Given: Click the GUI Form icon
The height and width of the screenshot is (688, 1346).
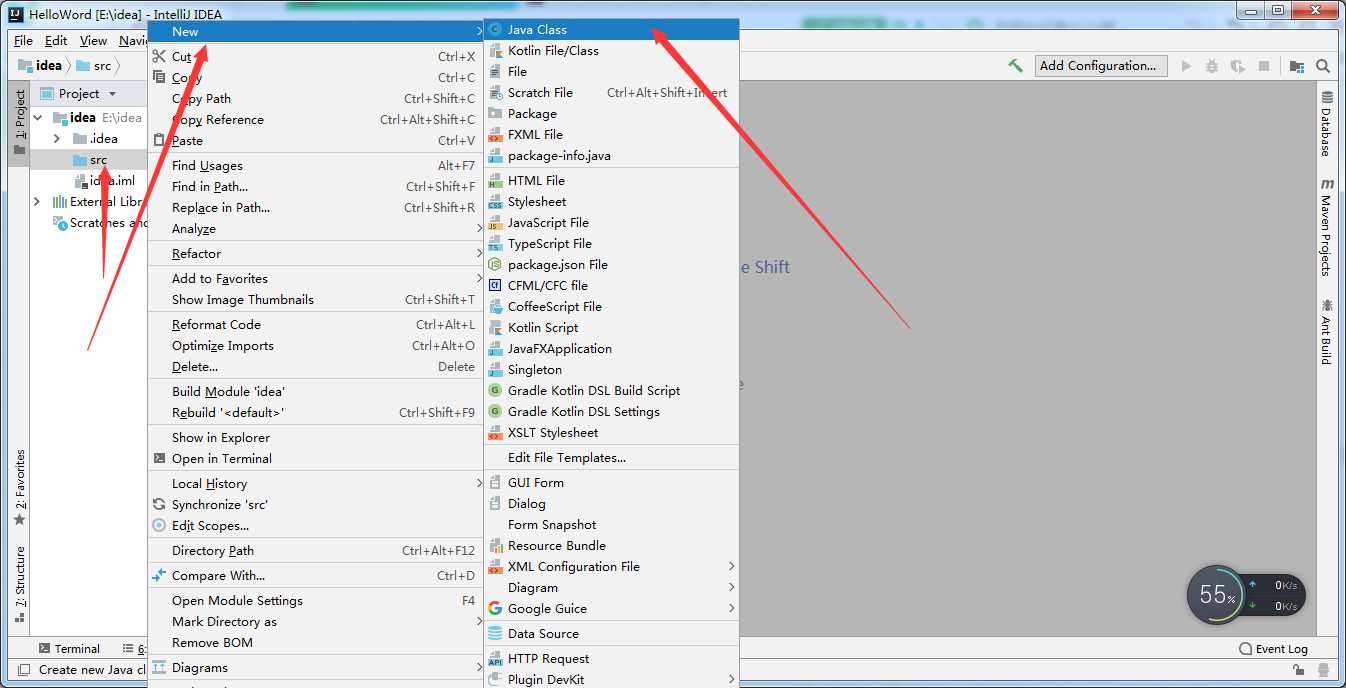Looking at the screenshot, I should 495,482.
